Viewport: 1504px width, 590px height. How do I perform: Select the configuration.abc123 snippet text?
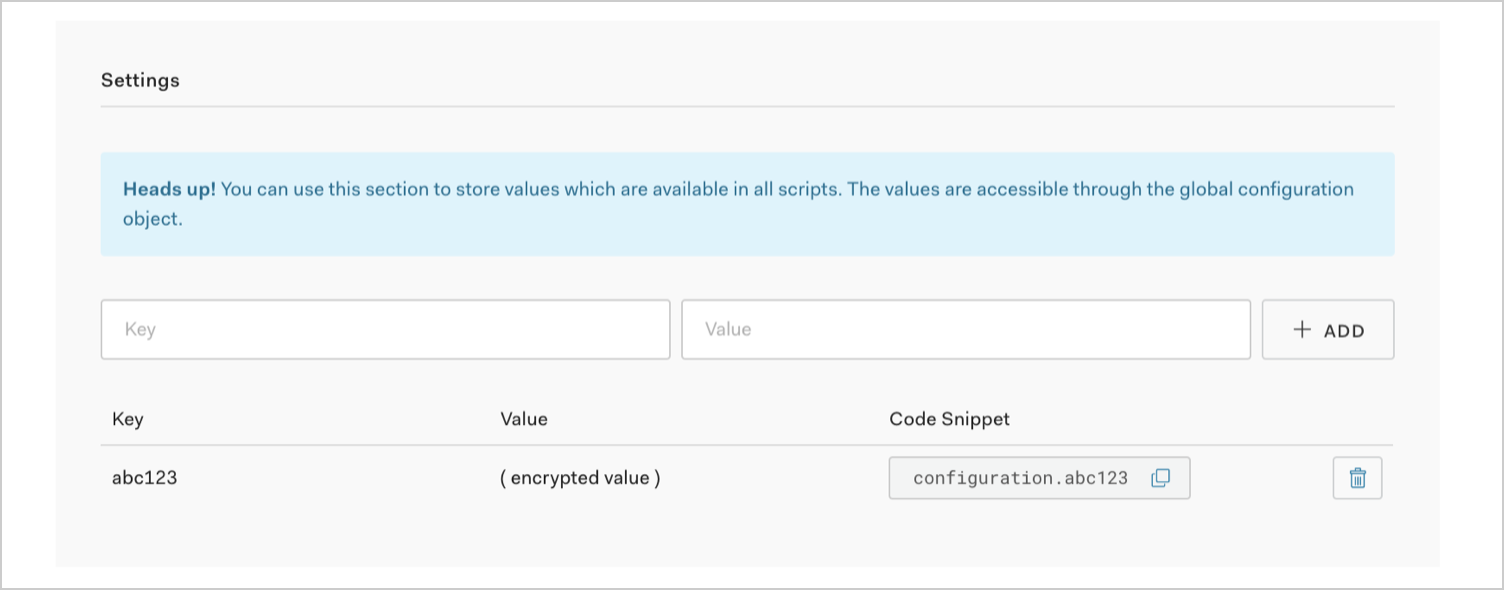pos(1020,478)
